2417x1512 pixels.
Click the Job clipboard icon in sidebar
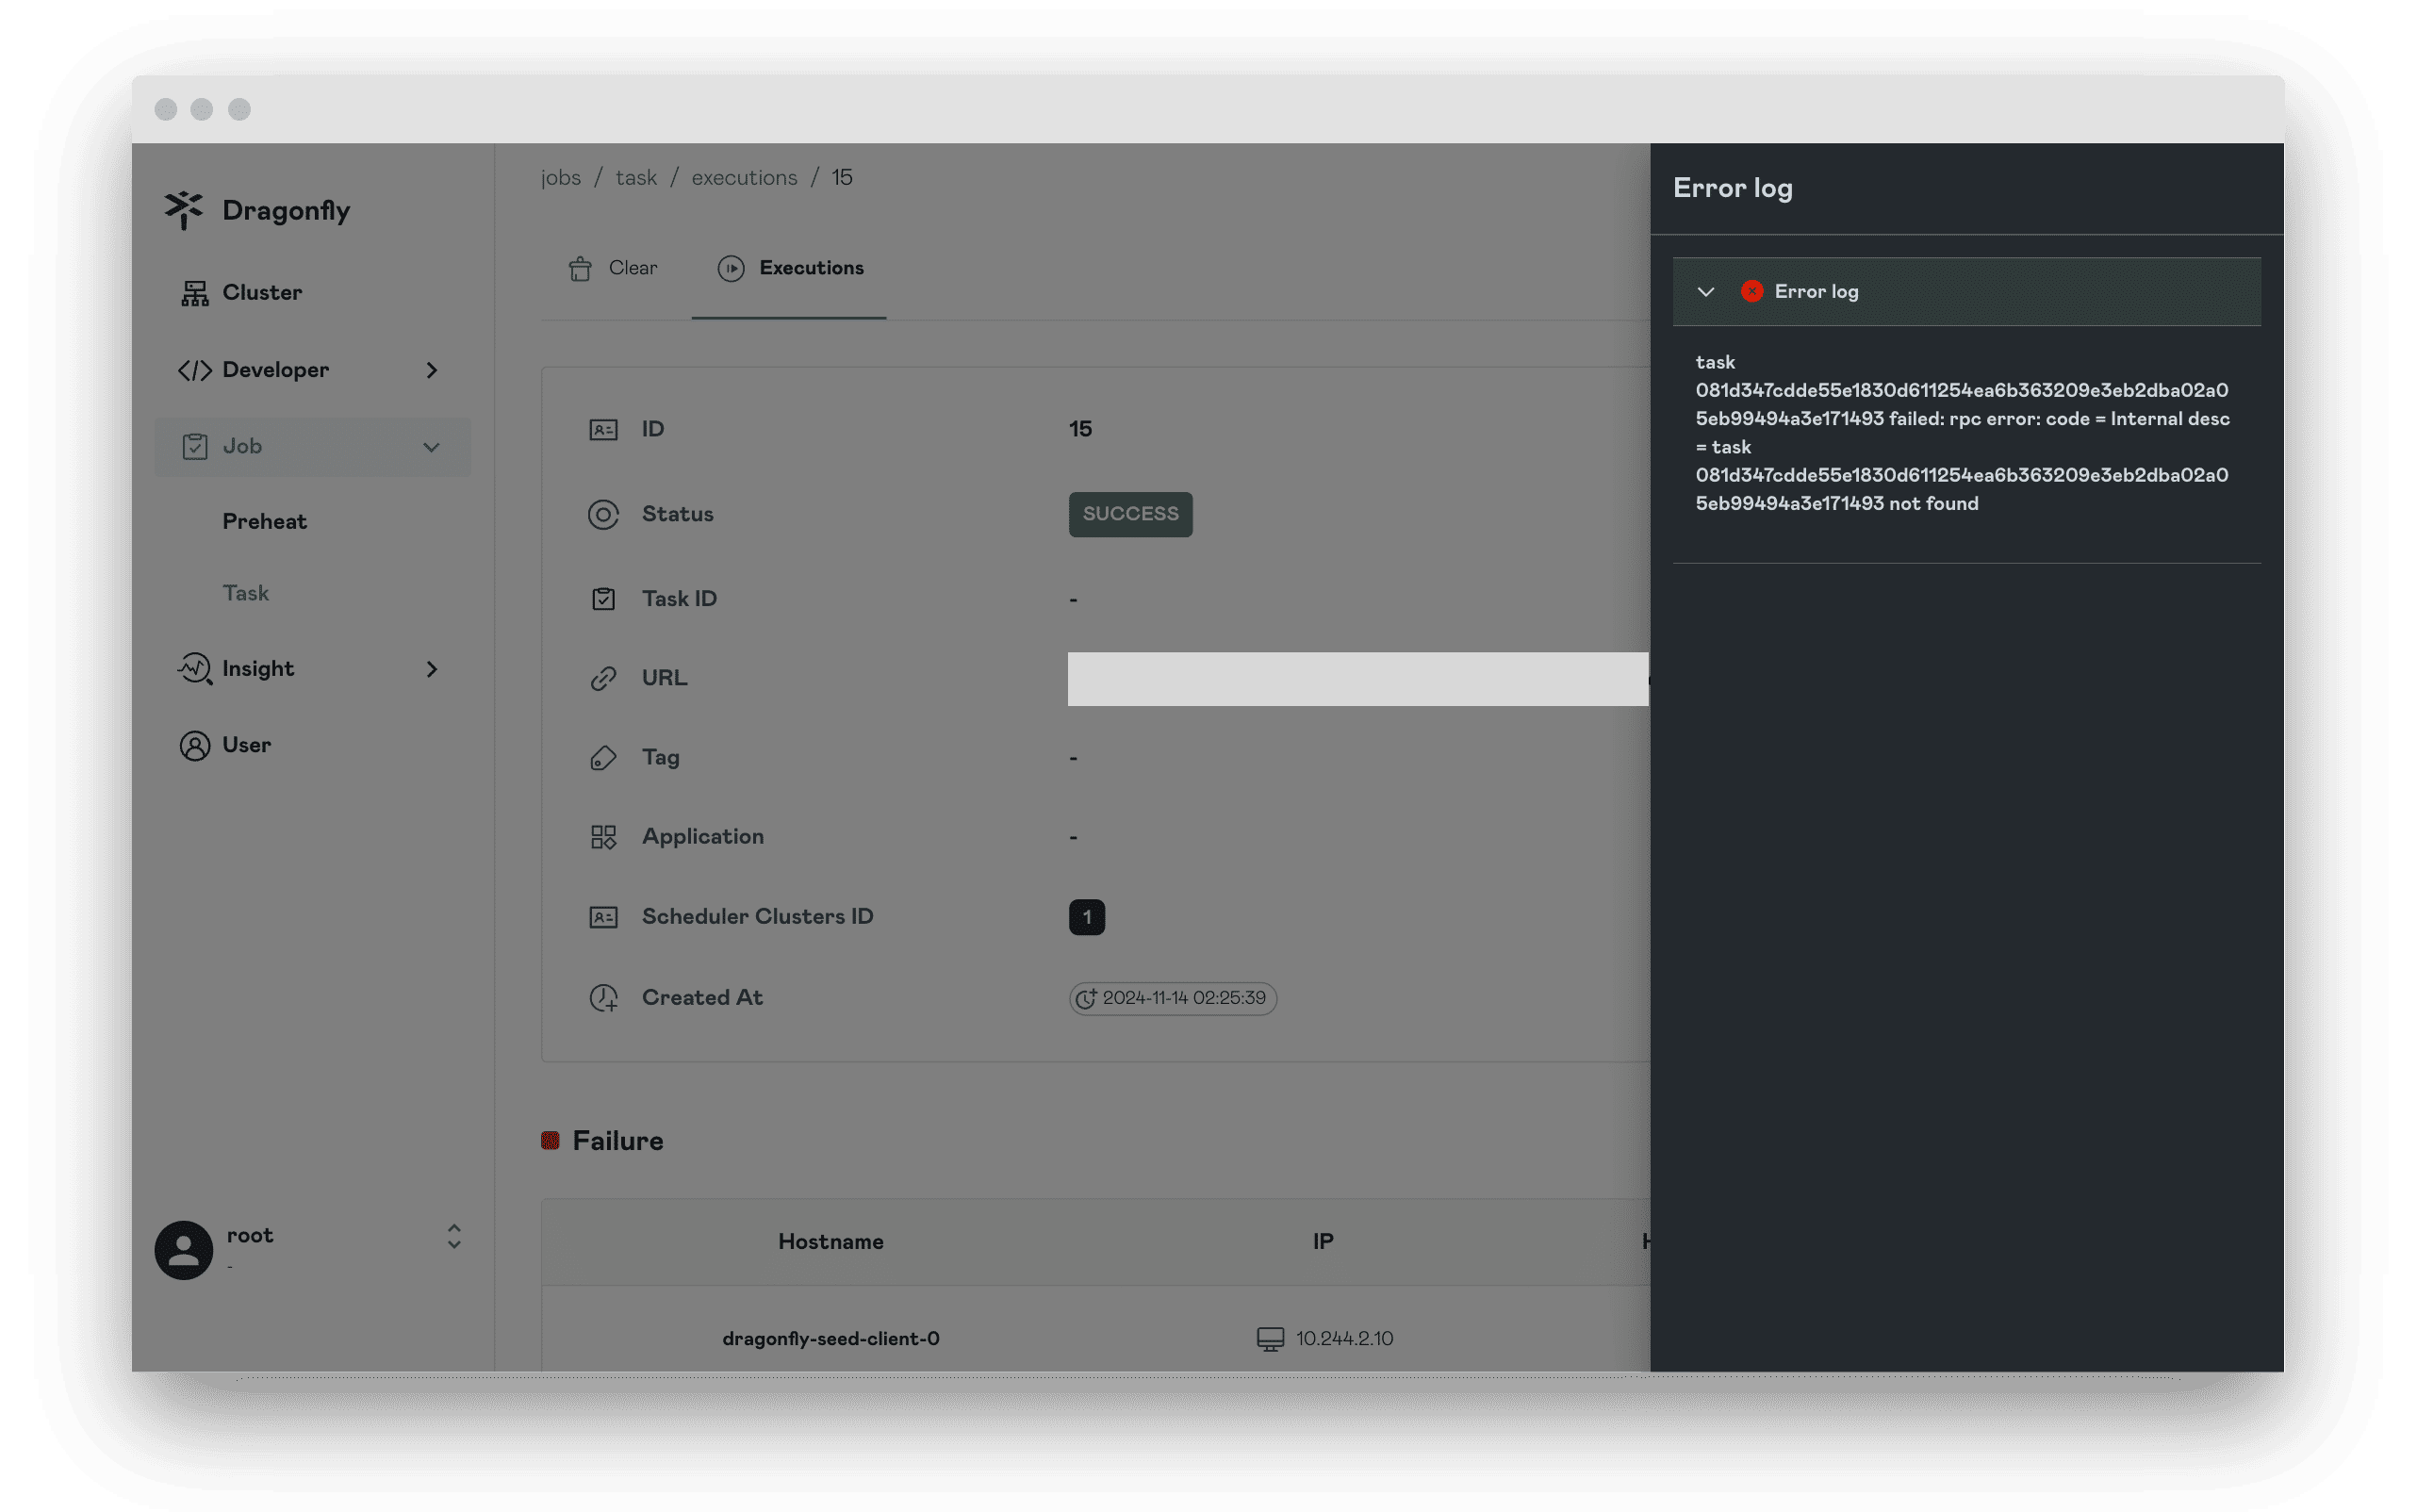tap(194, 447)
